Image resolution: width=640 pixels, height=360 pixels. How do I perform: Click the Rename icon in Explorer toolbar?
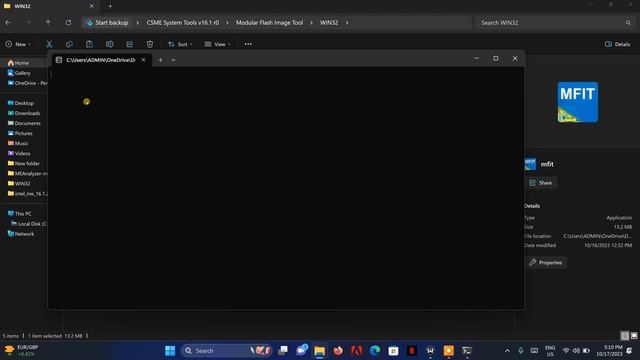point(109,44)
